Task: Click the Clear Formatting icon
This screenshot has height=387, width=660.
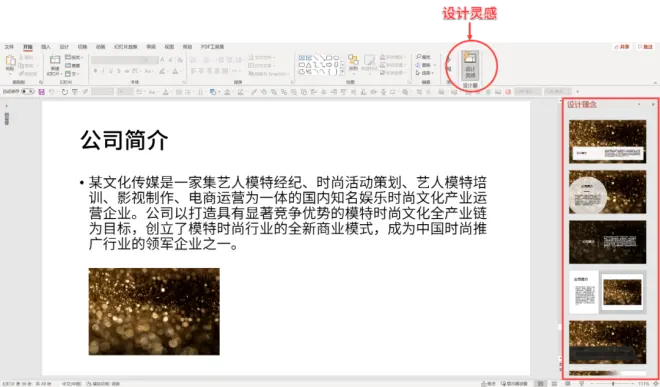Action: point(180,60)
